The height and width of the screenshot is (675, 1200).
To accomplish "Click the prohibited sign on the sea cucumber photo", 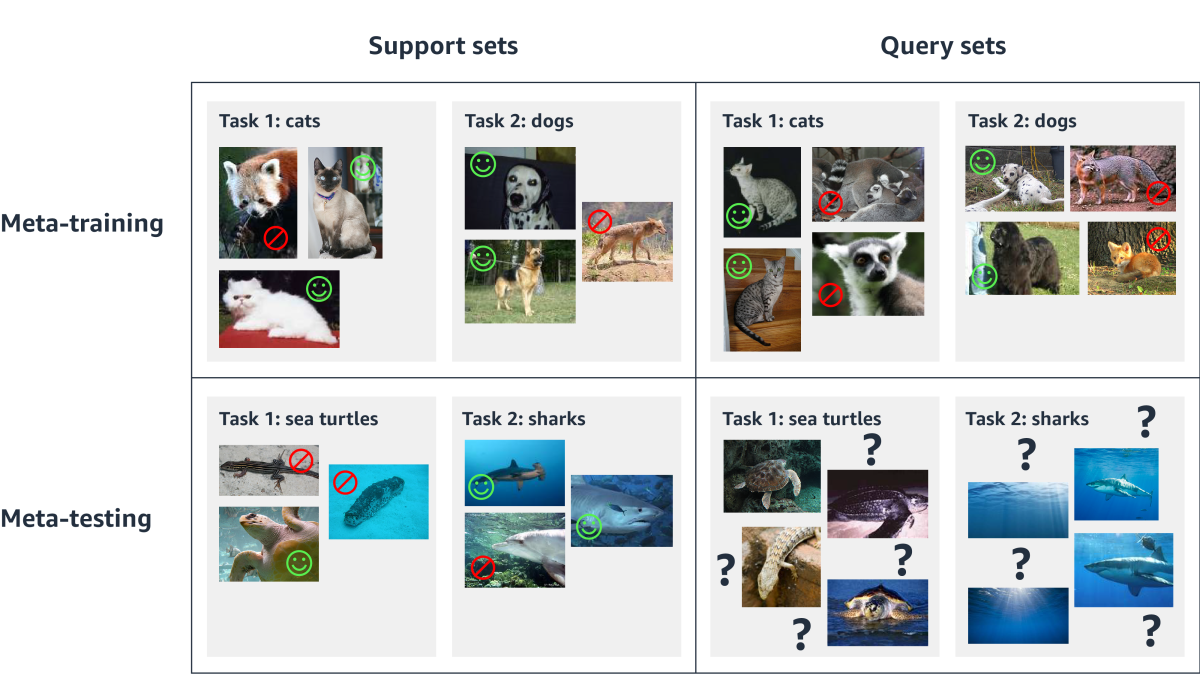I will coord(345,482).
